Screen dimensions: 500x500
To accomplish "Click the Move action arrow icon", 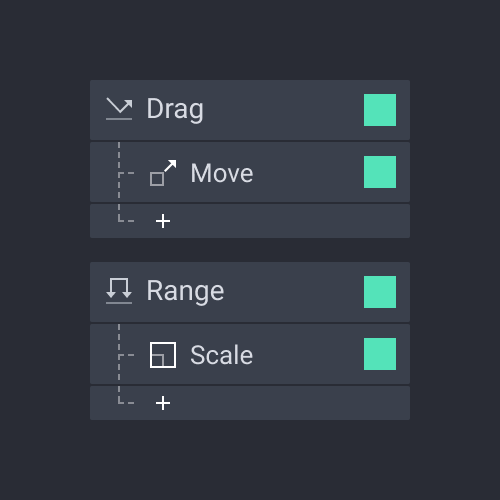I will [163, 173].
